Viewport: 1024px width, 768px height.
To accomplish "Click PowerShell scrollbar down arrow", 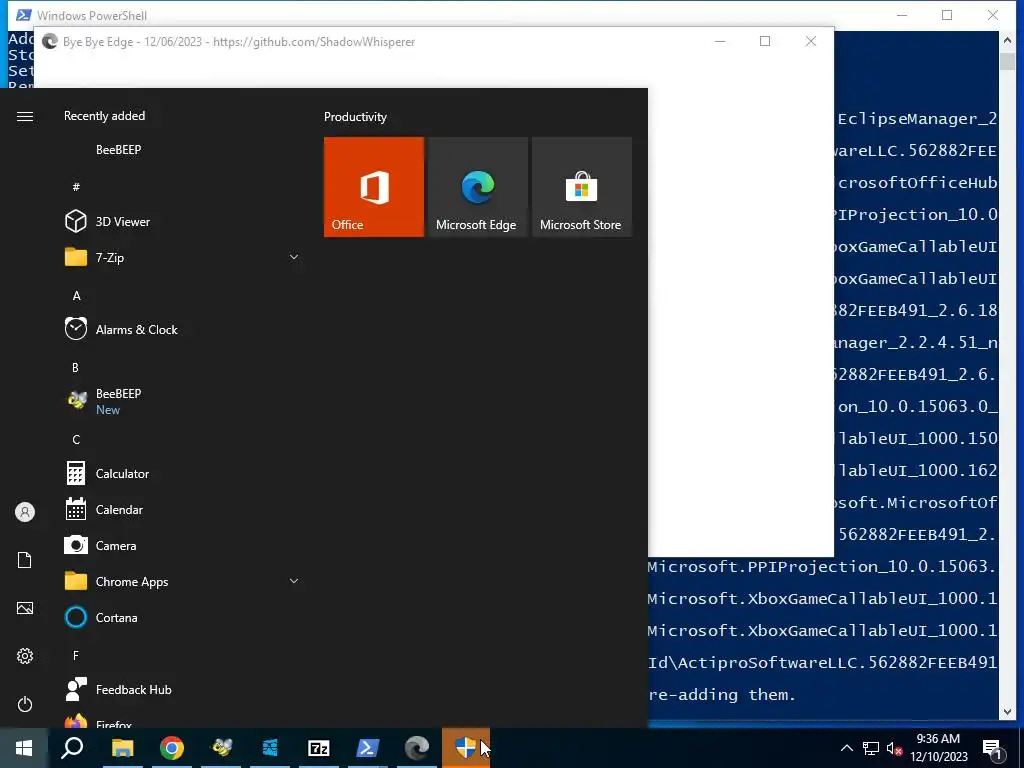I will tap(1007, 712).
